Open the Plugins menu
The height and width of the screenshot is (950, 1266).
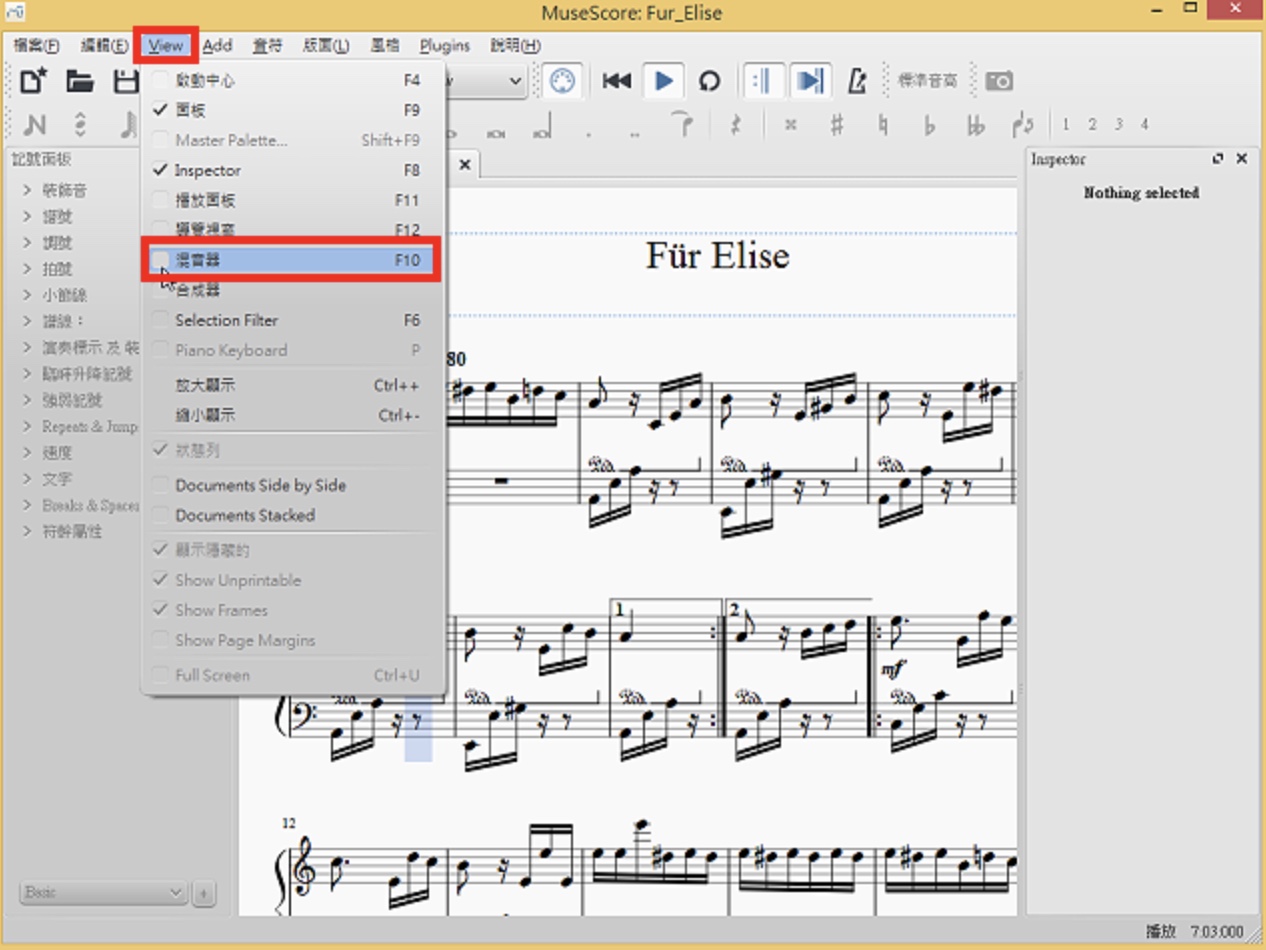(x=445, y=45)
